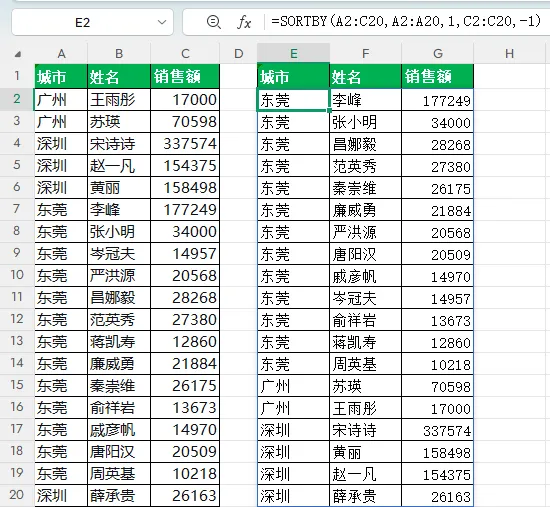Click the select-all corner triangle
The width and height of the screenshot is (550, 507).
click(18, 54)
